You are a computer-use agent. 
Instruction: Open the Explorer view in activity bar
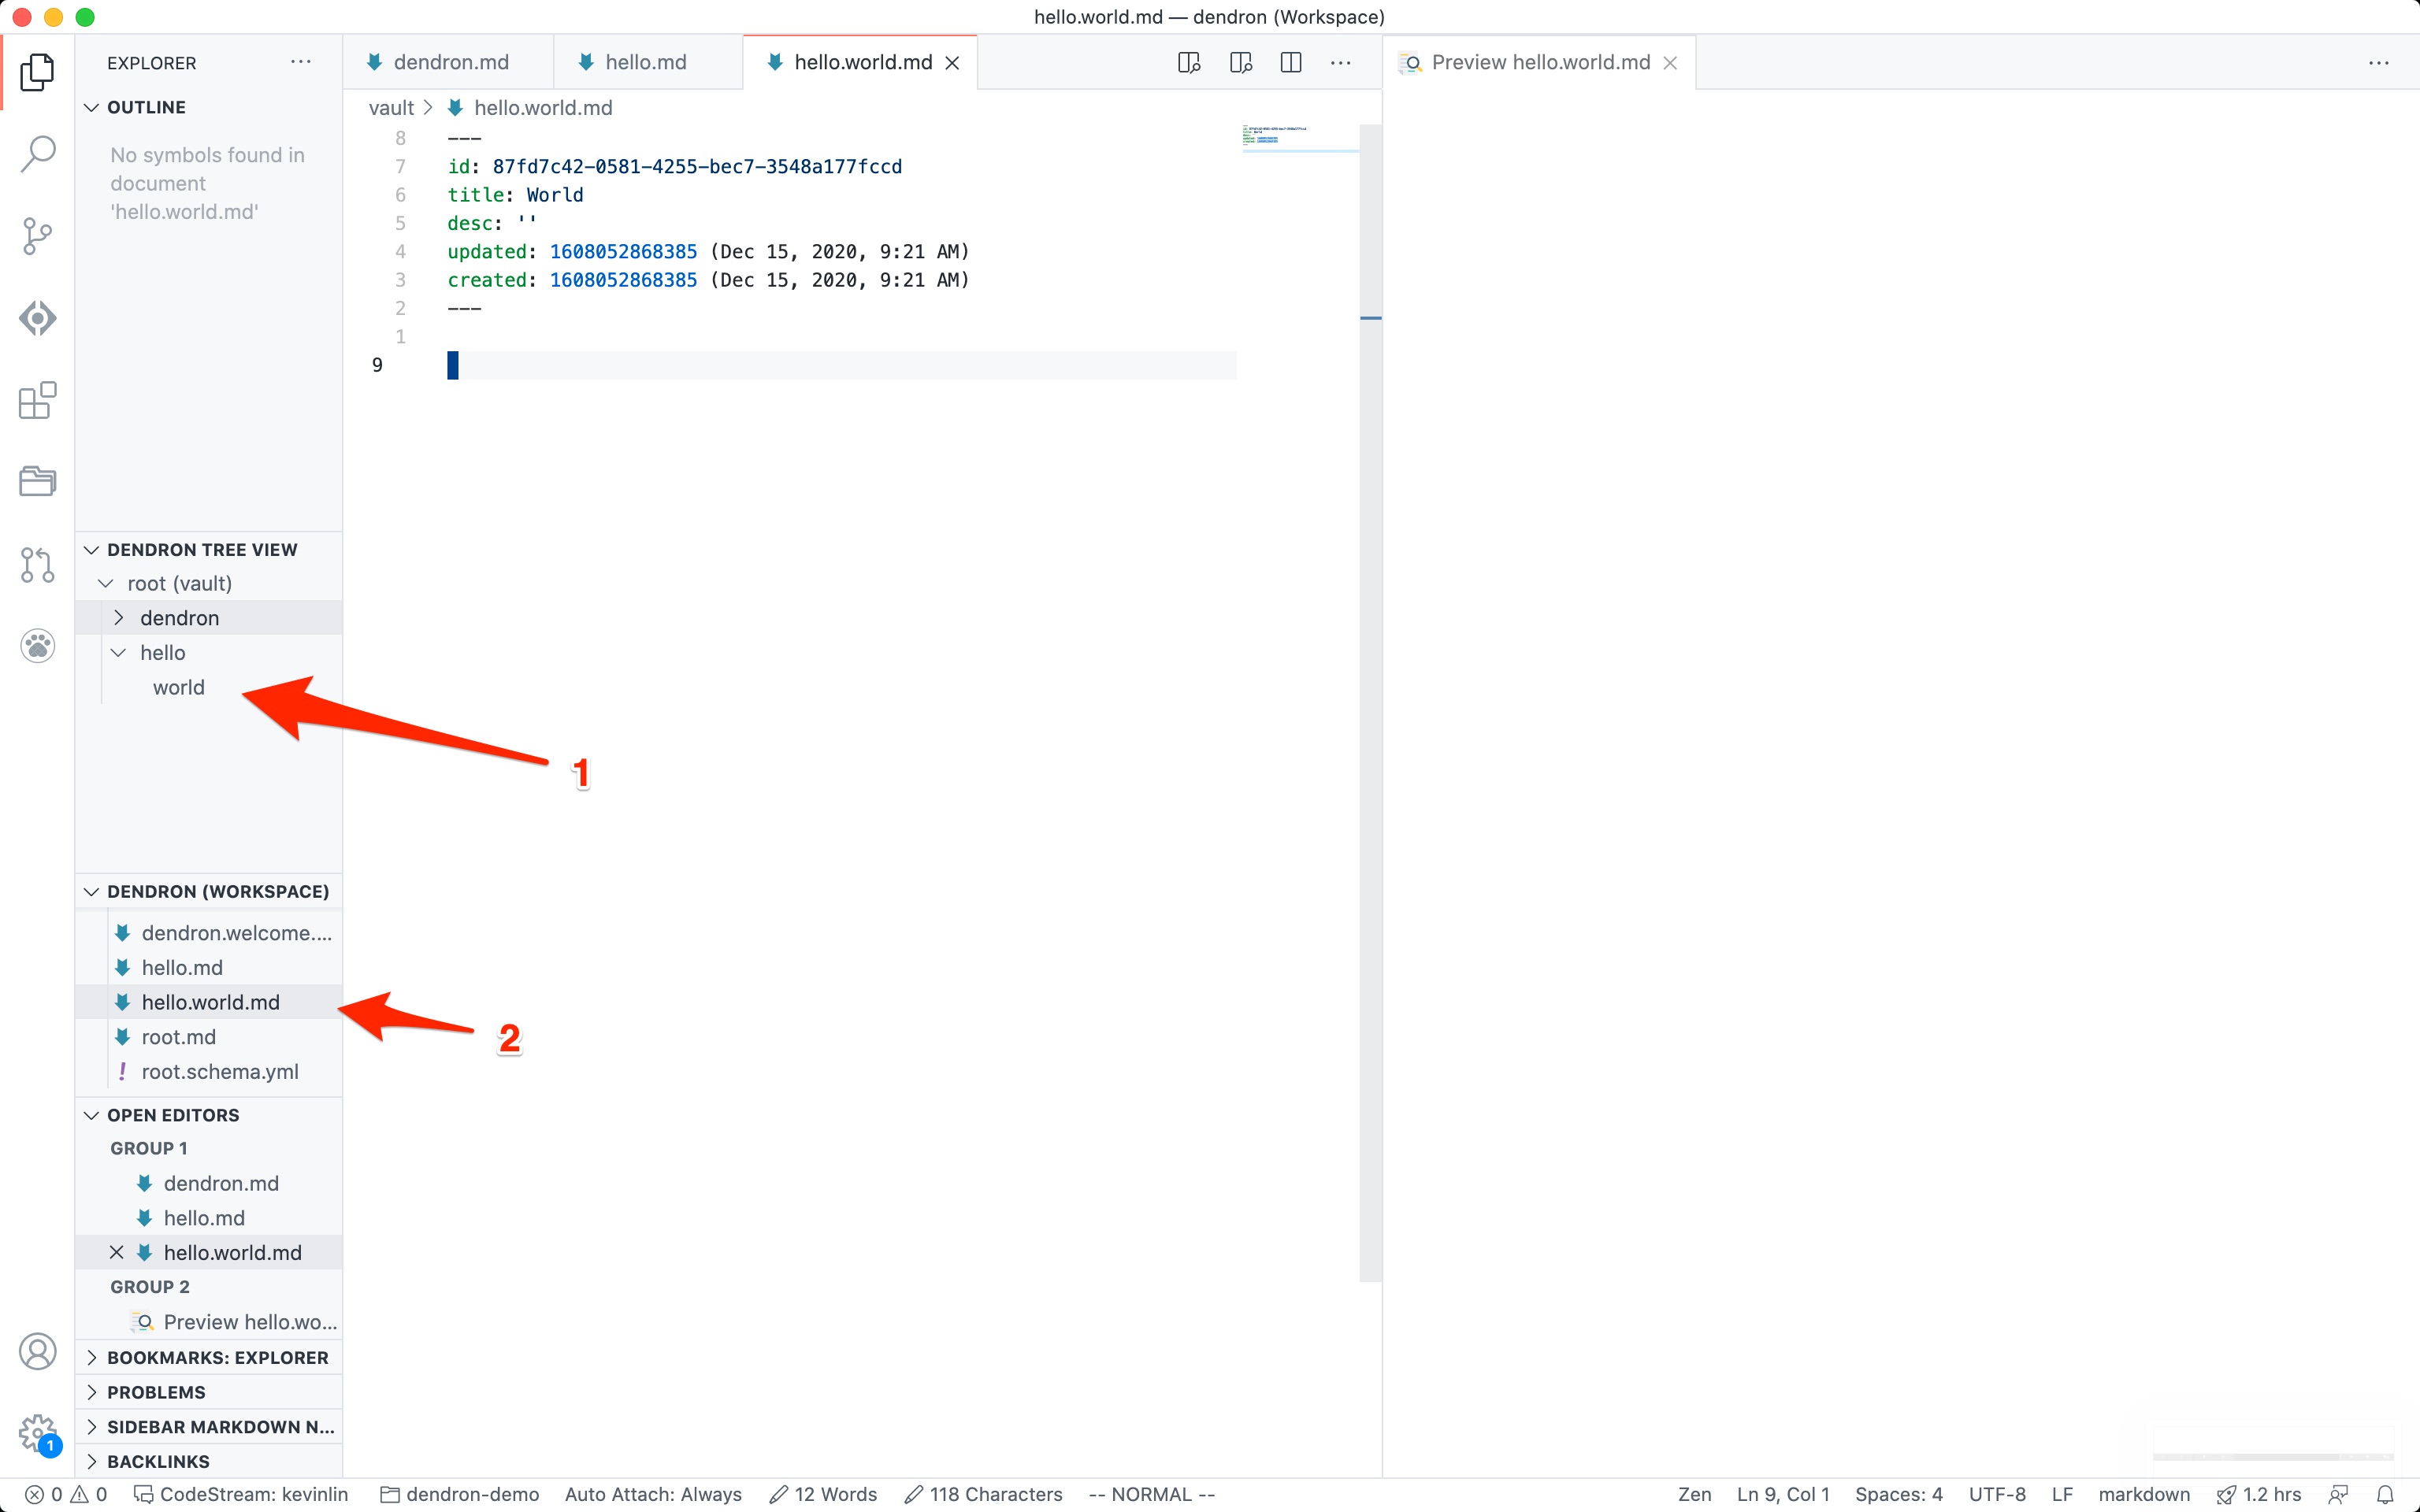click(x=37, y=72)
